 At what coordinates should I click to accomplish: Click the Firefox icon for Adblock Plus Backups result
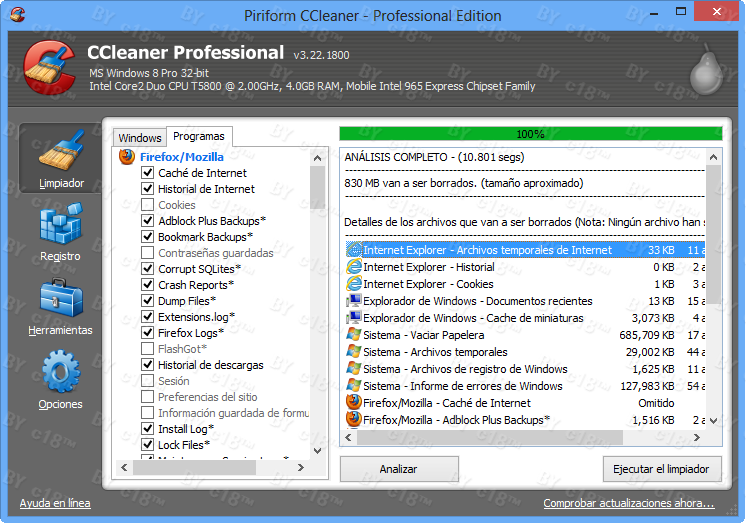pos(354,420)
